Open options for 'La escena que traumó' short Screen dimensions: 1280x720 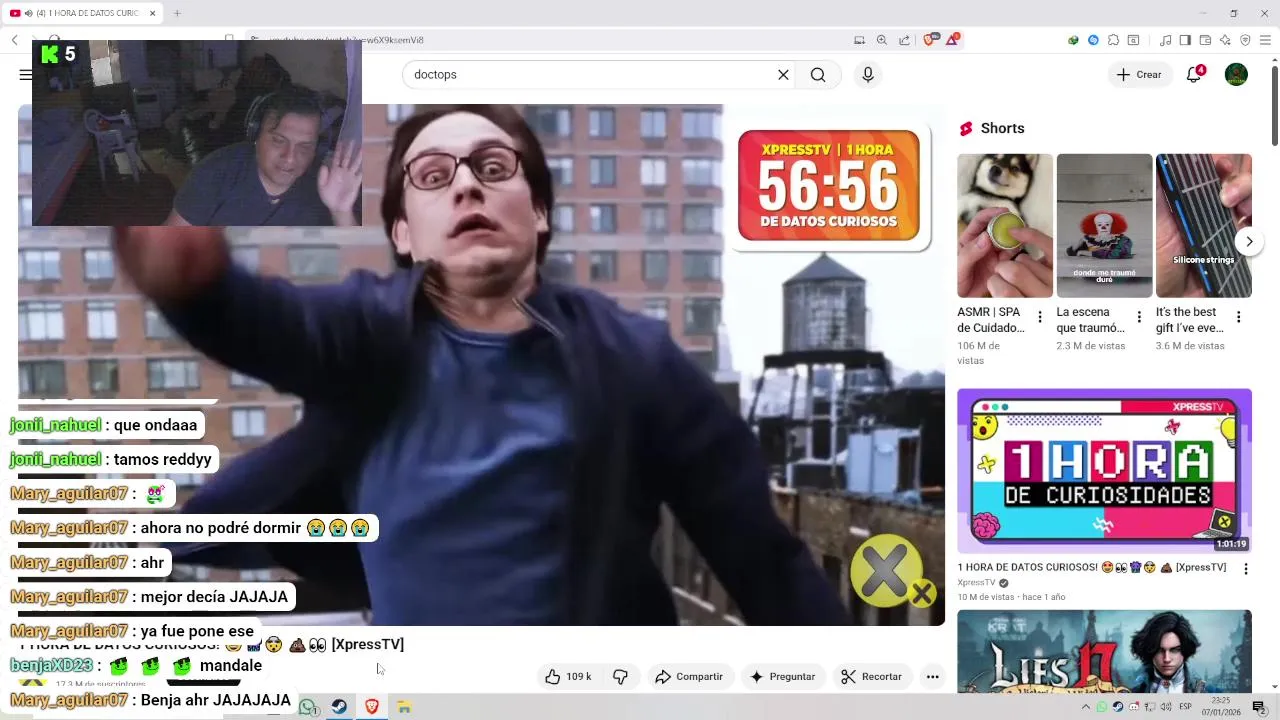point(1138,317)
